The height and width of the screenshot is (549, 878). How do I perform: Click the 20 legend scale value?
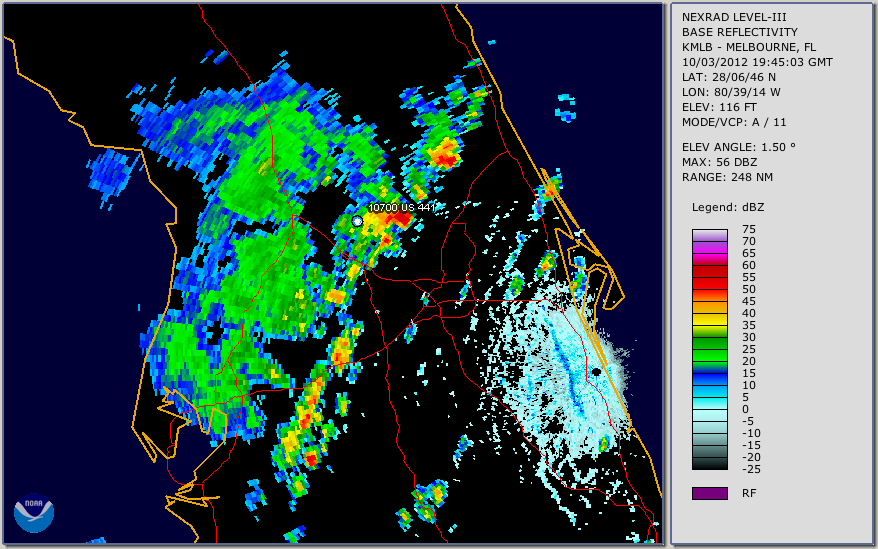[x=749, y=361]
